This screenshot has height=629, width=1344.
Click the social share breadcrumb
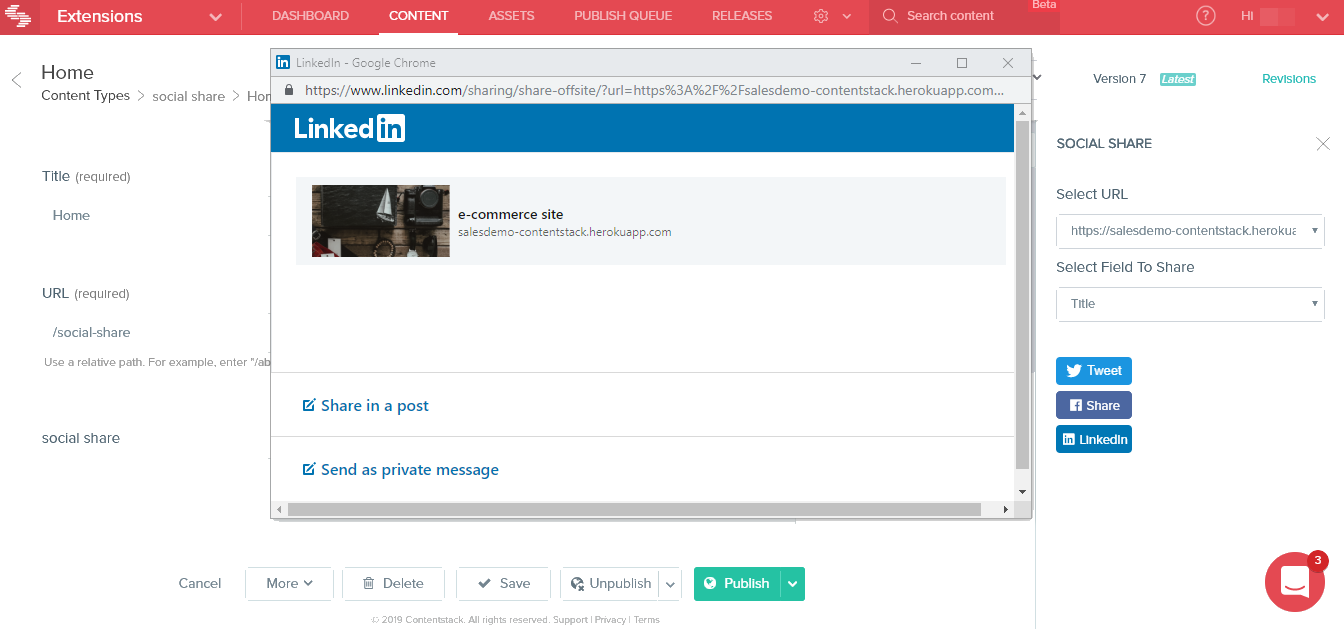pyautogui.click(x=188, y=96)
